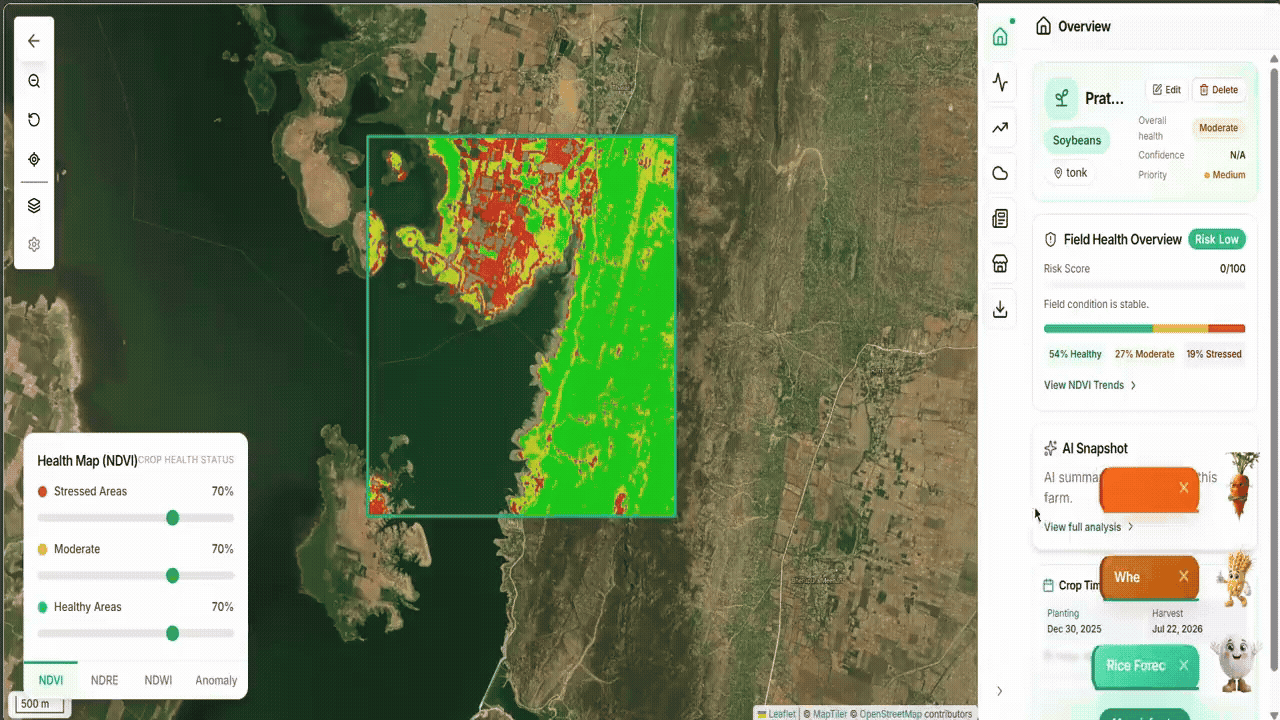Expand View full analysis chevron arrow
Viewport: 1280px width, 720px height.
tap(1131, 527)
